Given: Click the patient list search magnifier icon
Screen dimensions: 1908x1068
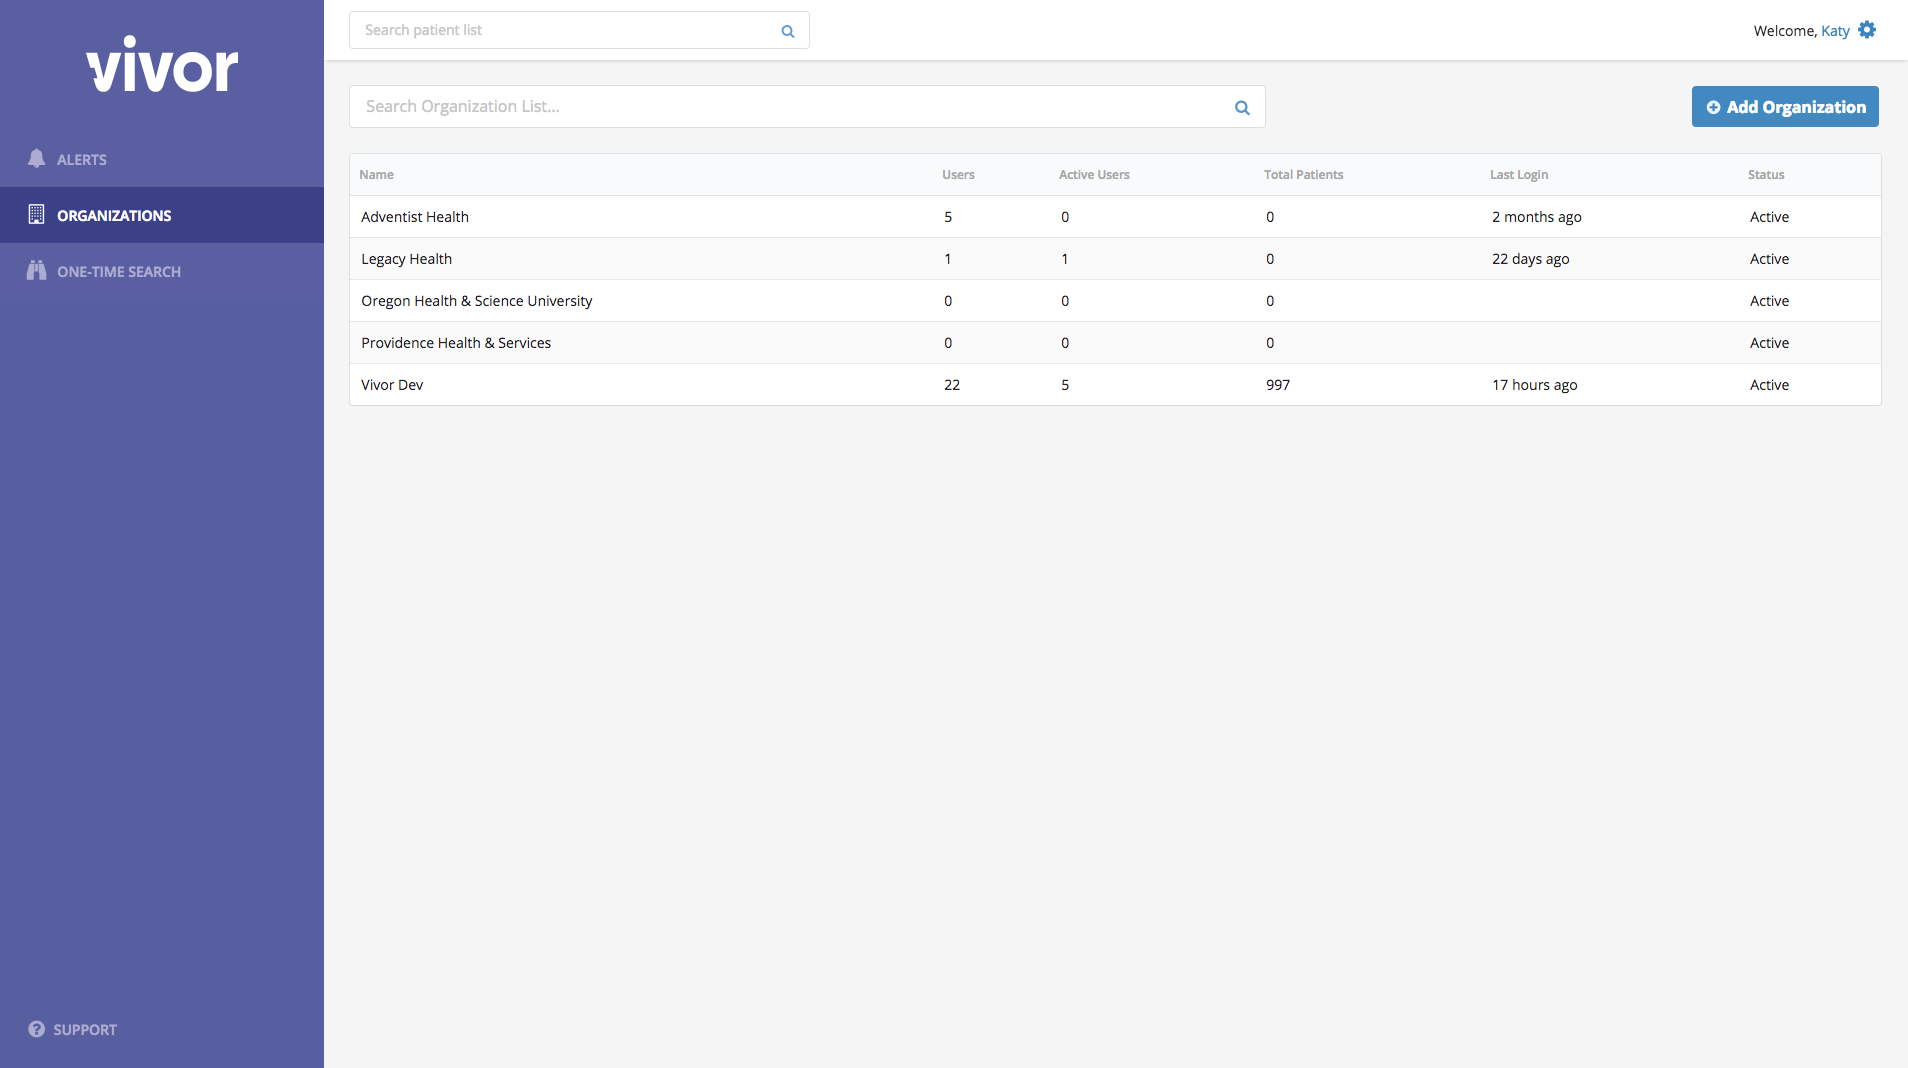Looking at the screenshot, I should tap(788, 31).
